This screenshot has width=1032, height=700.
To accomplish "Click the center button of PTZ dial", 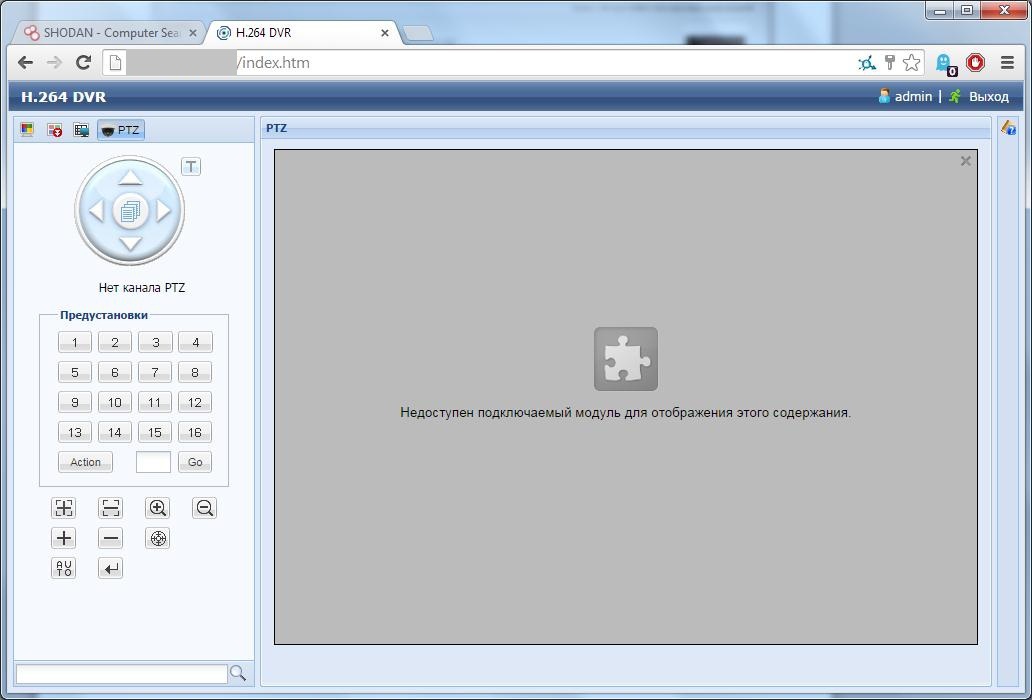I will (x=130, y=211).
